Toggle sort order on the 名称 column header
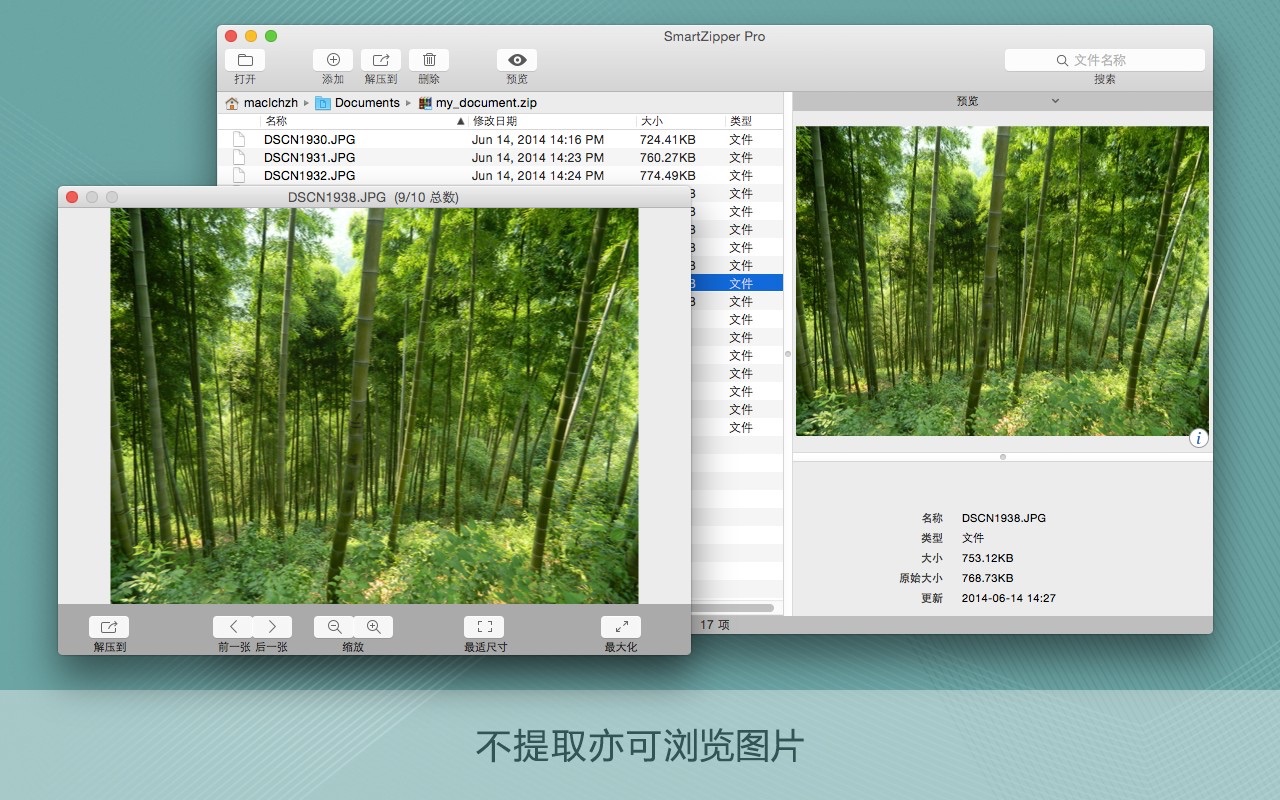This screenshot has width=1280, height=800. (x=276, y=120)
